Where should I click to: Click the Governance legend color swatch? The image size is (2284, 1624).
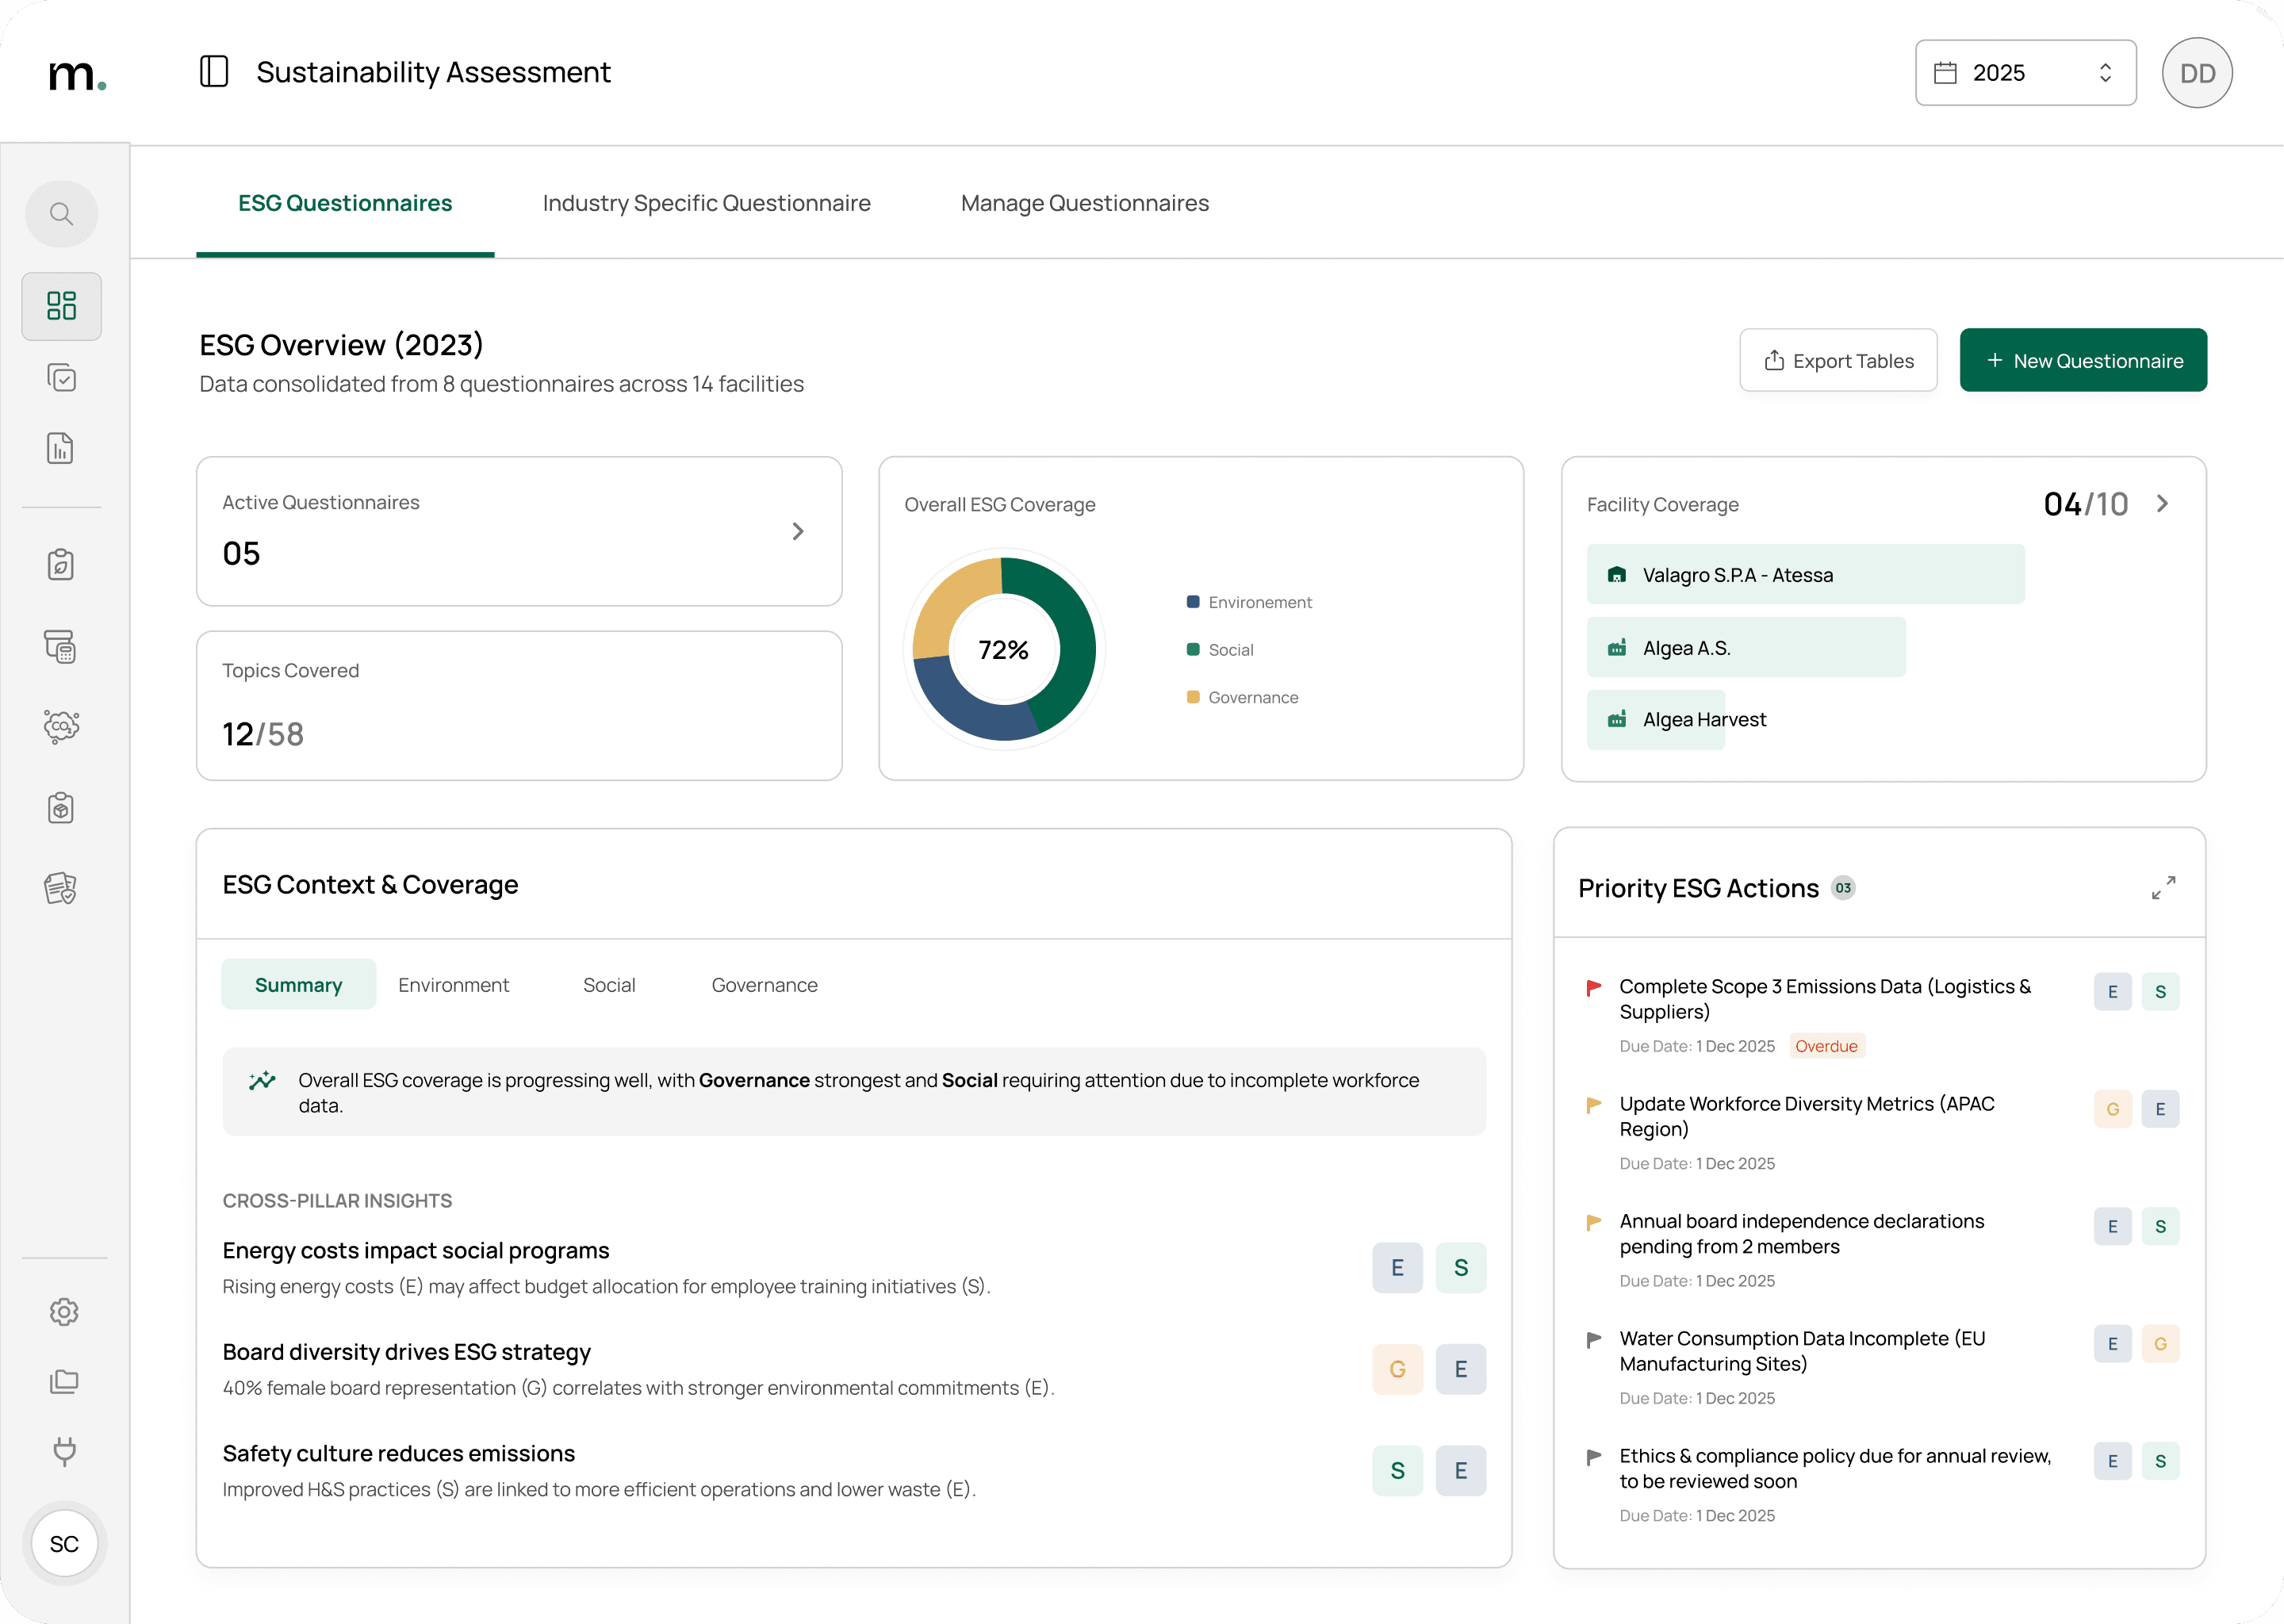pos(1193,697)
